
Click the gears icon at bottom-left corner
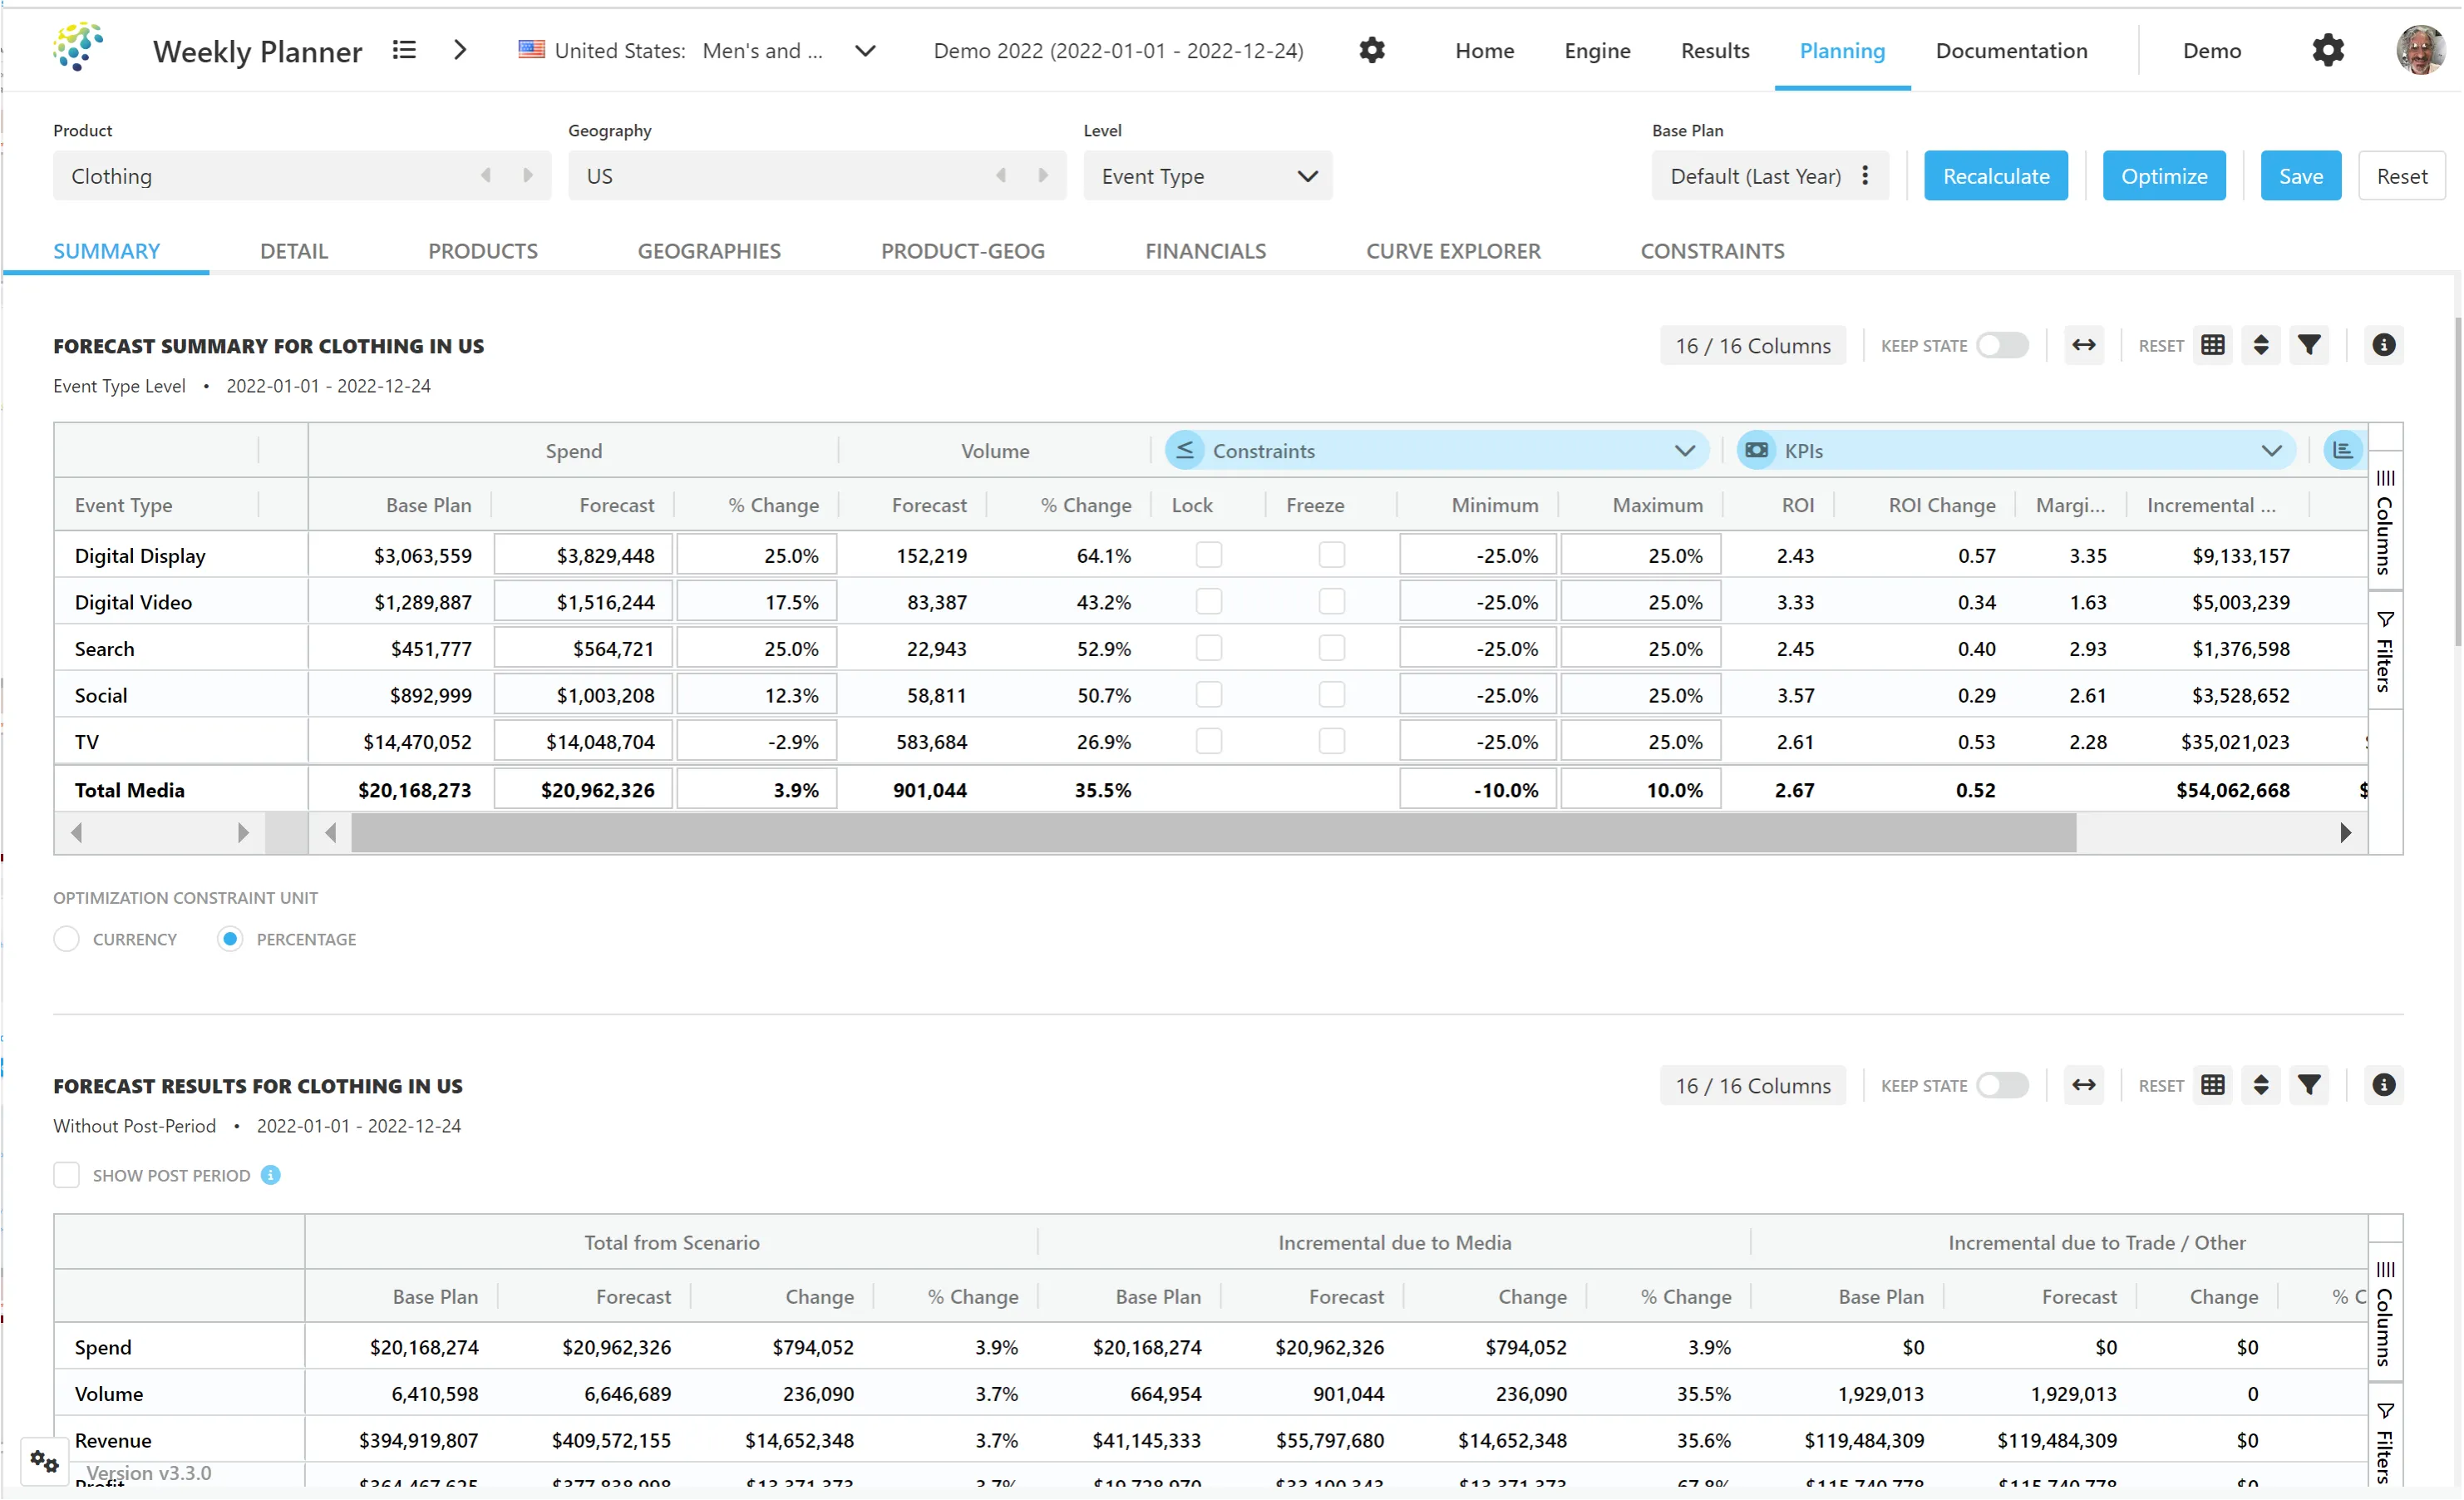tap(44, 1462)
